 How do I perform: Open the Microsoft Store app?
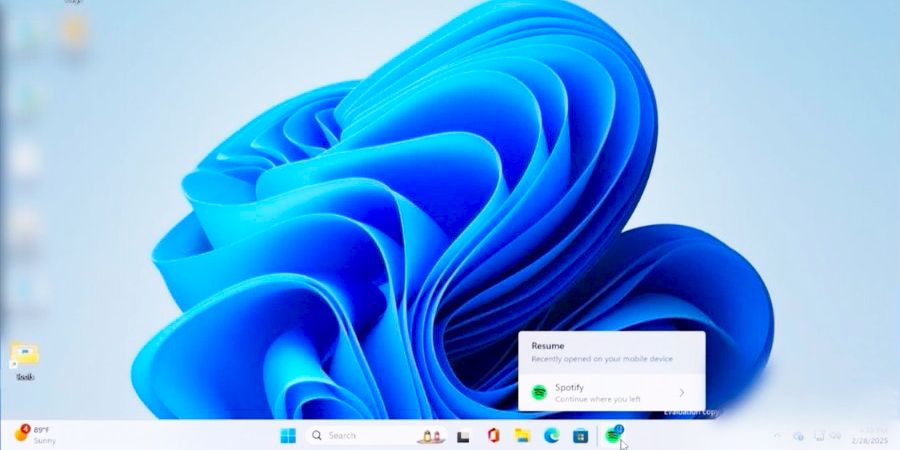tap(579, 436)
